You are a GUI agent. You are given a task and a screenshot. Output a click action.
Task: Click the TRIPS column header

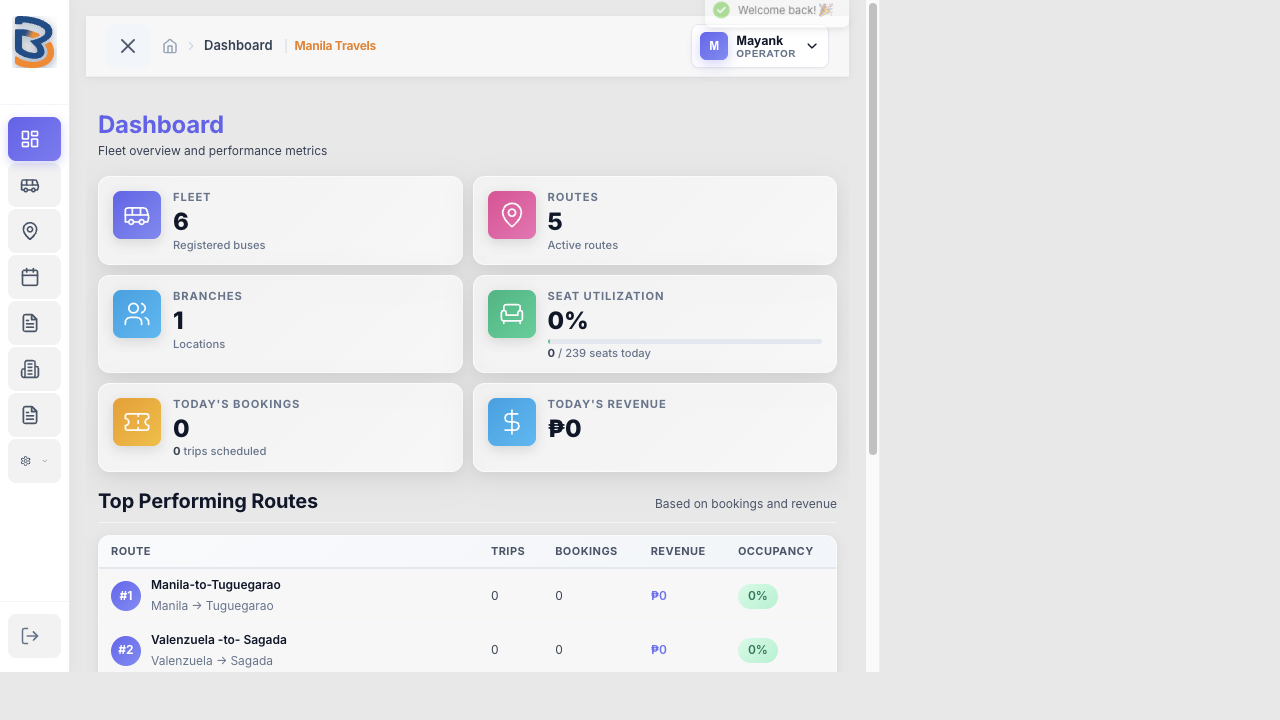(x=508, y=551)
